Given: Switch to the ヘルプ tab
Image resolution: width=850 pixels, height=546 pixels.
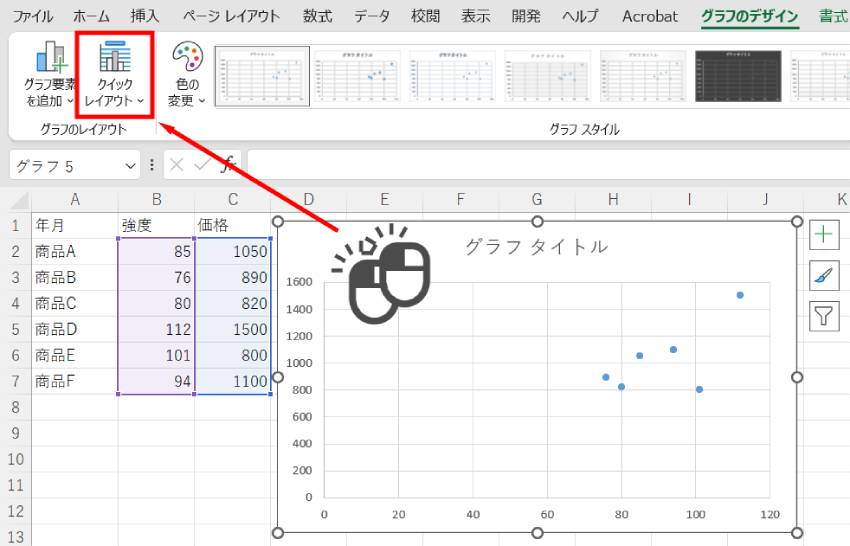Looking at the screenshot, I should (x=580, y=16).
